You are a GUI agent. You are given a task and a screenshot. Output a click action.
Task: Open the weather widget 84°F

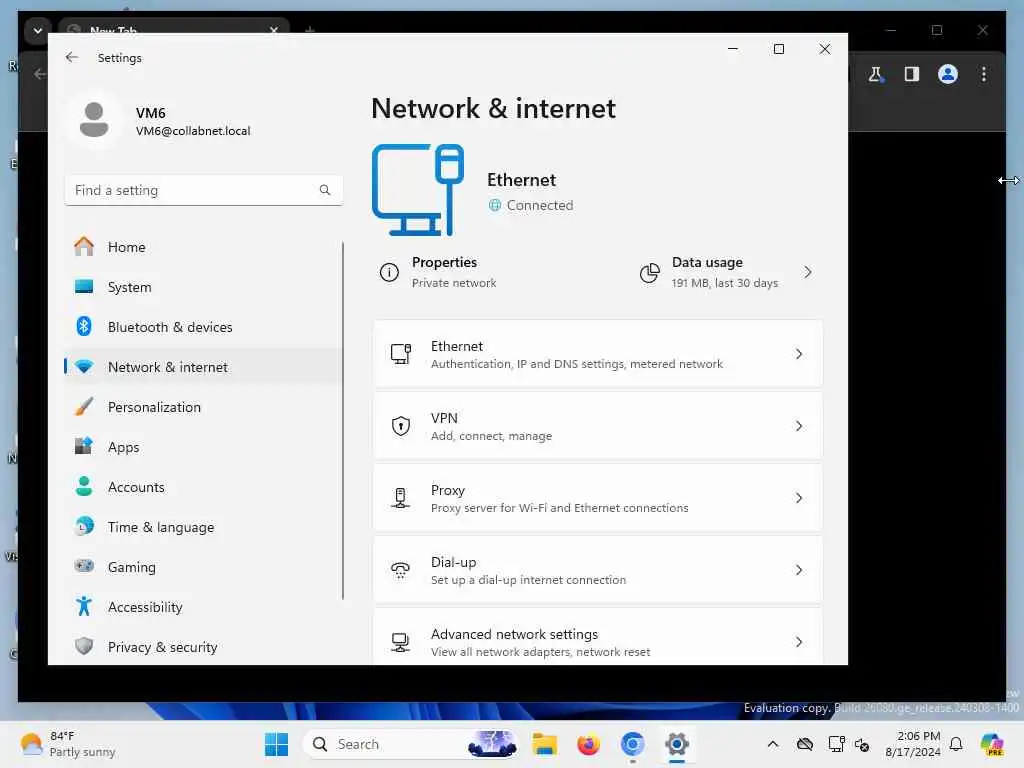[67, 744]
